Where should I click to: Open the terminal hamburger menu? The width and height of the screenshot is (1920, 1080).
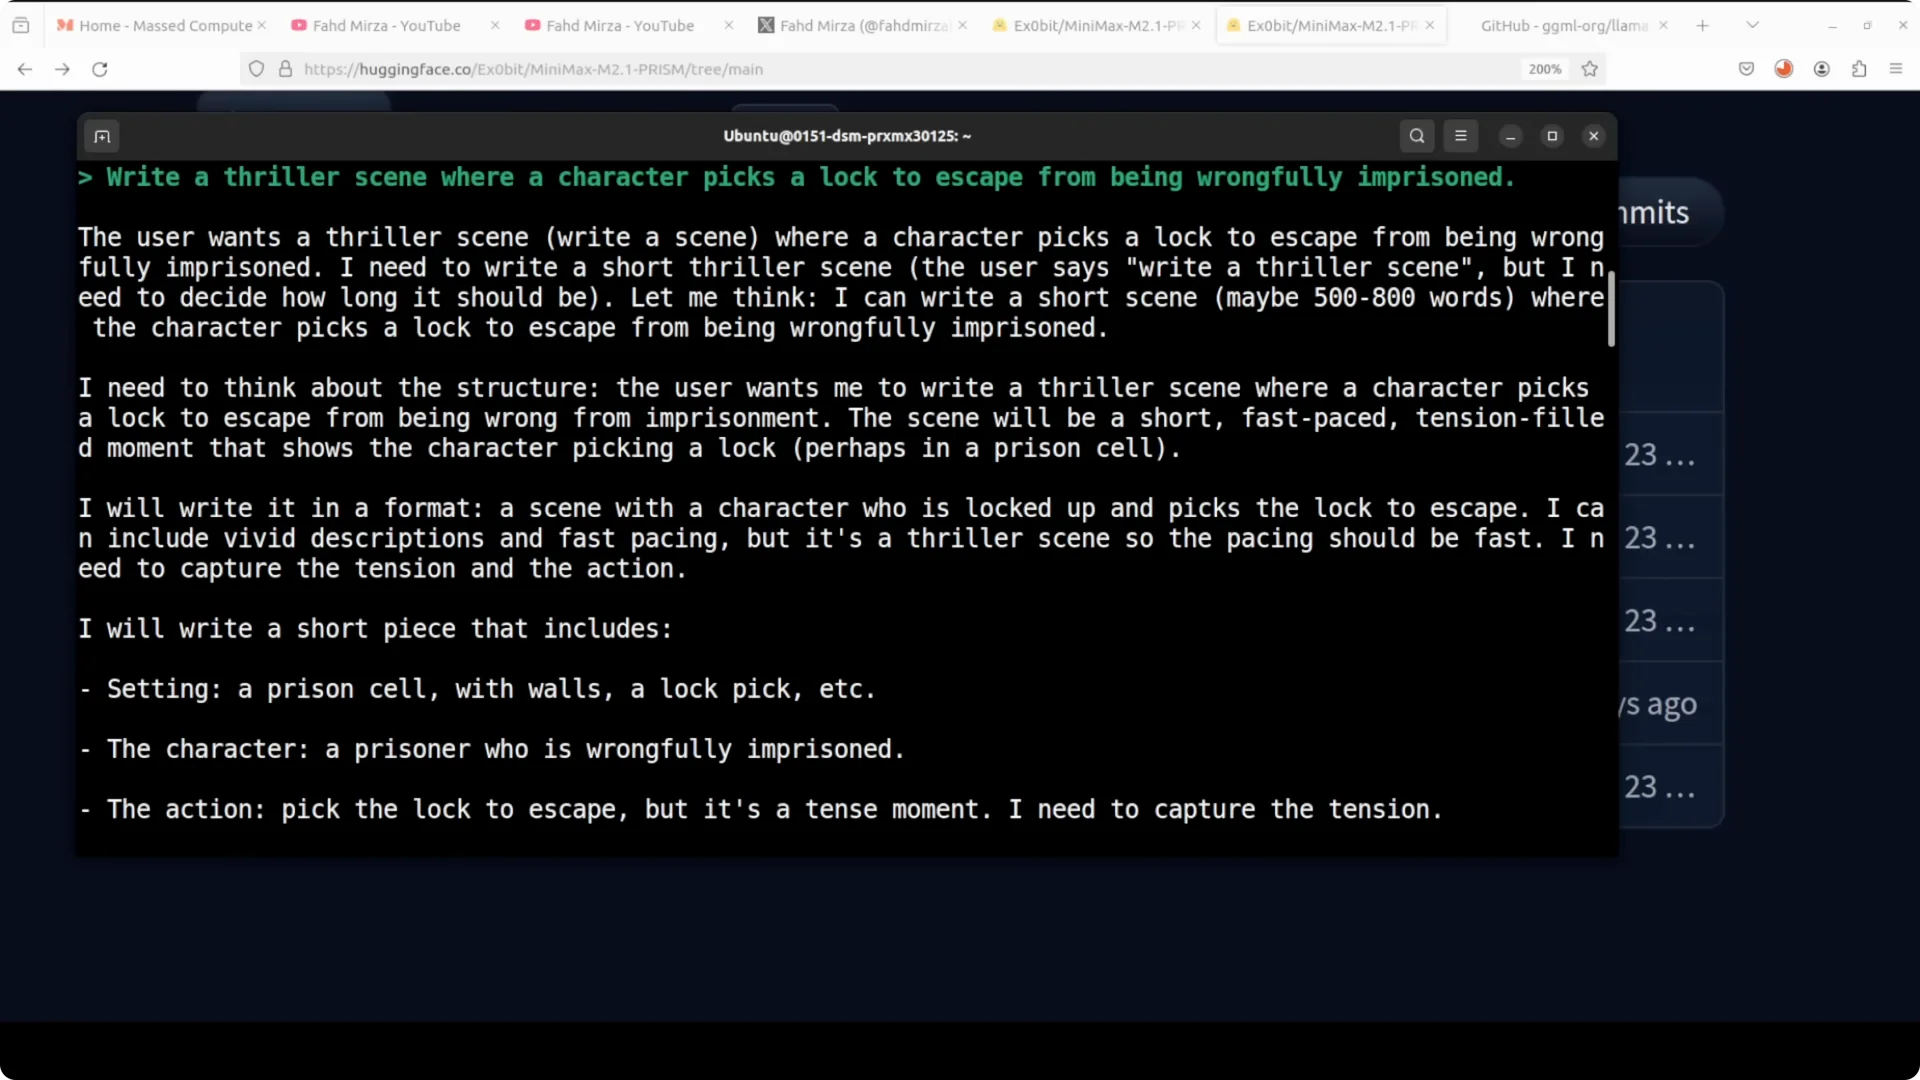1460,136
